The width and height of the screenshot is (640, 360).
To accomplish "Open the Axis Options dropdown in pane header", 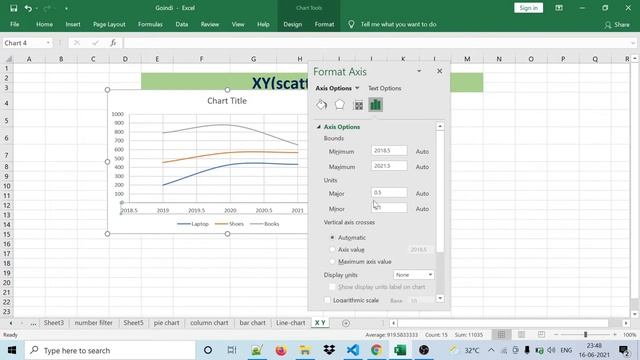I will (x=357, y=88).
